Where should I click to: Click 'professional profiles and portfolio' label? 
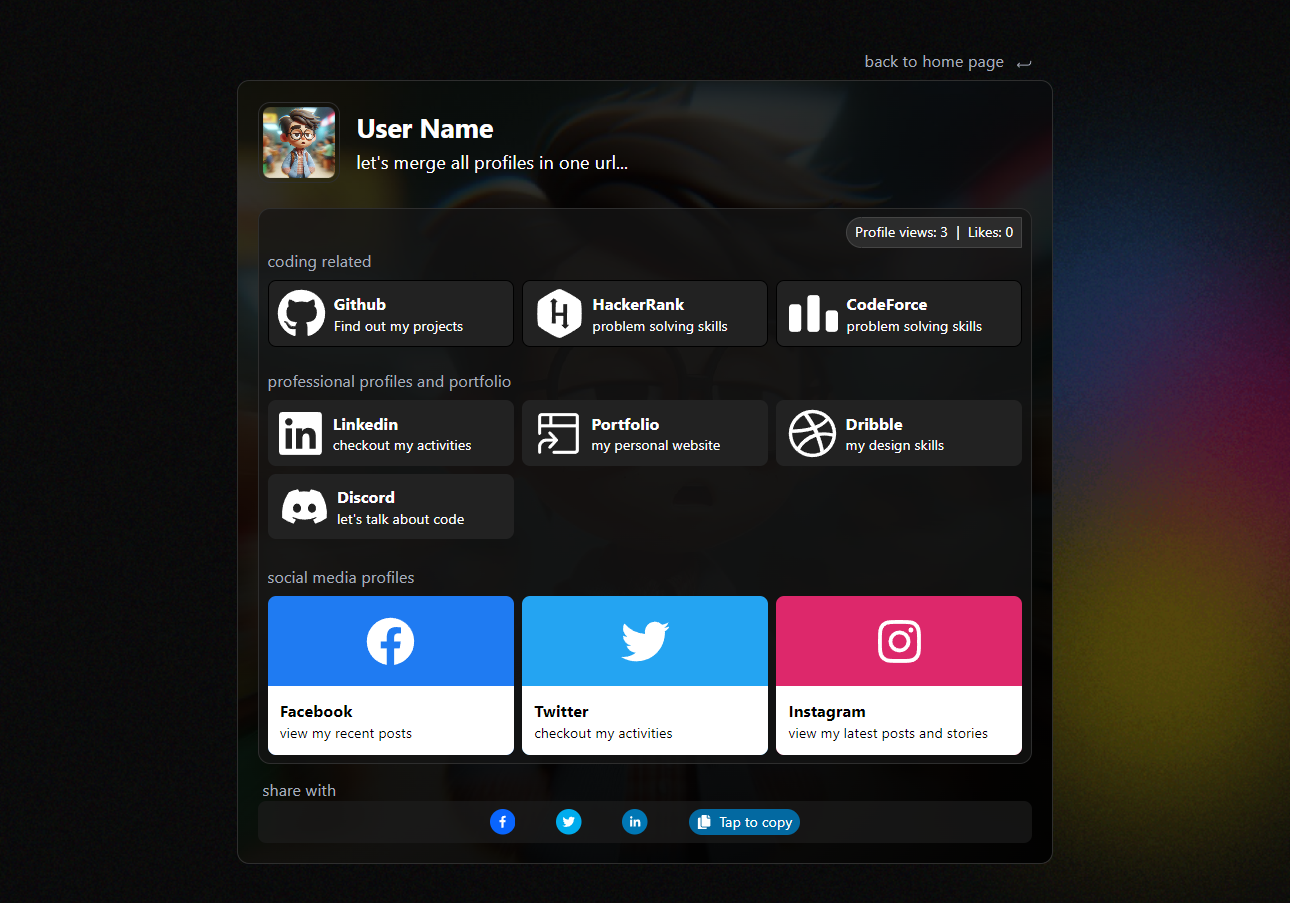[389, 382]
